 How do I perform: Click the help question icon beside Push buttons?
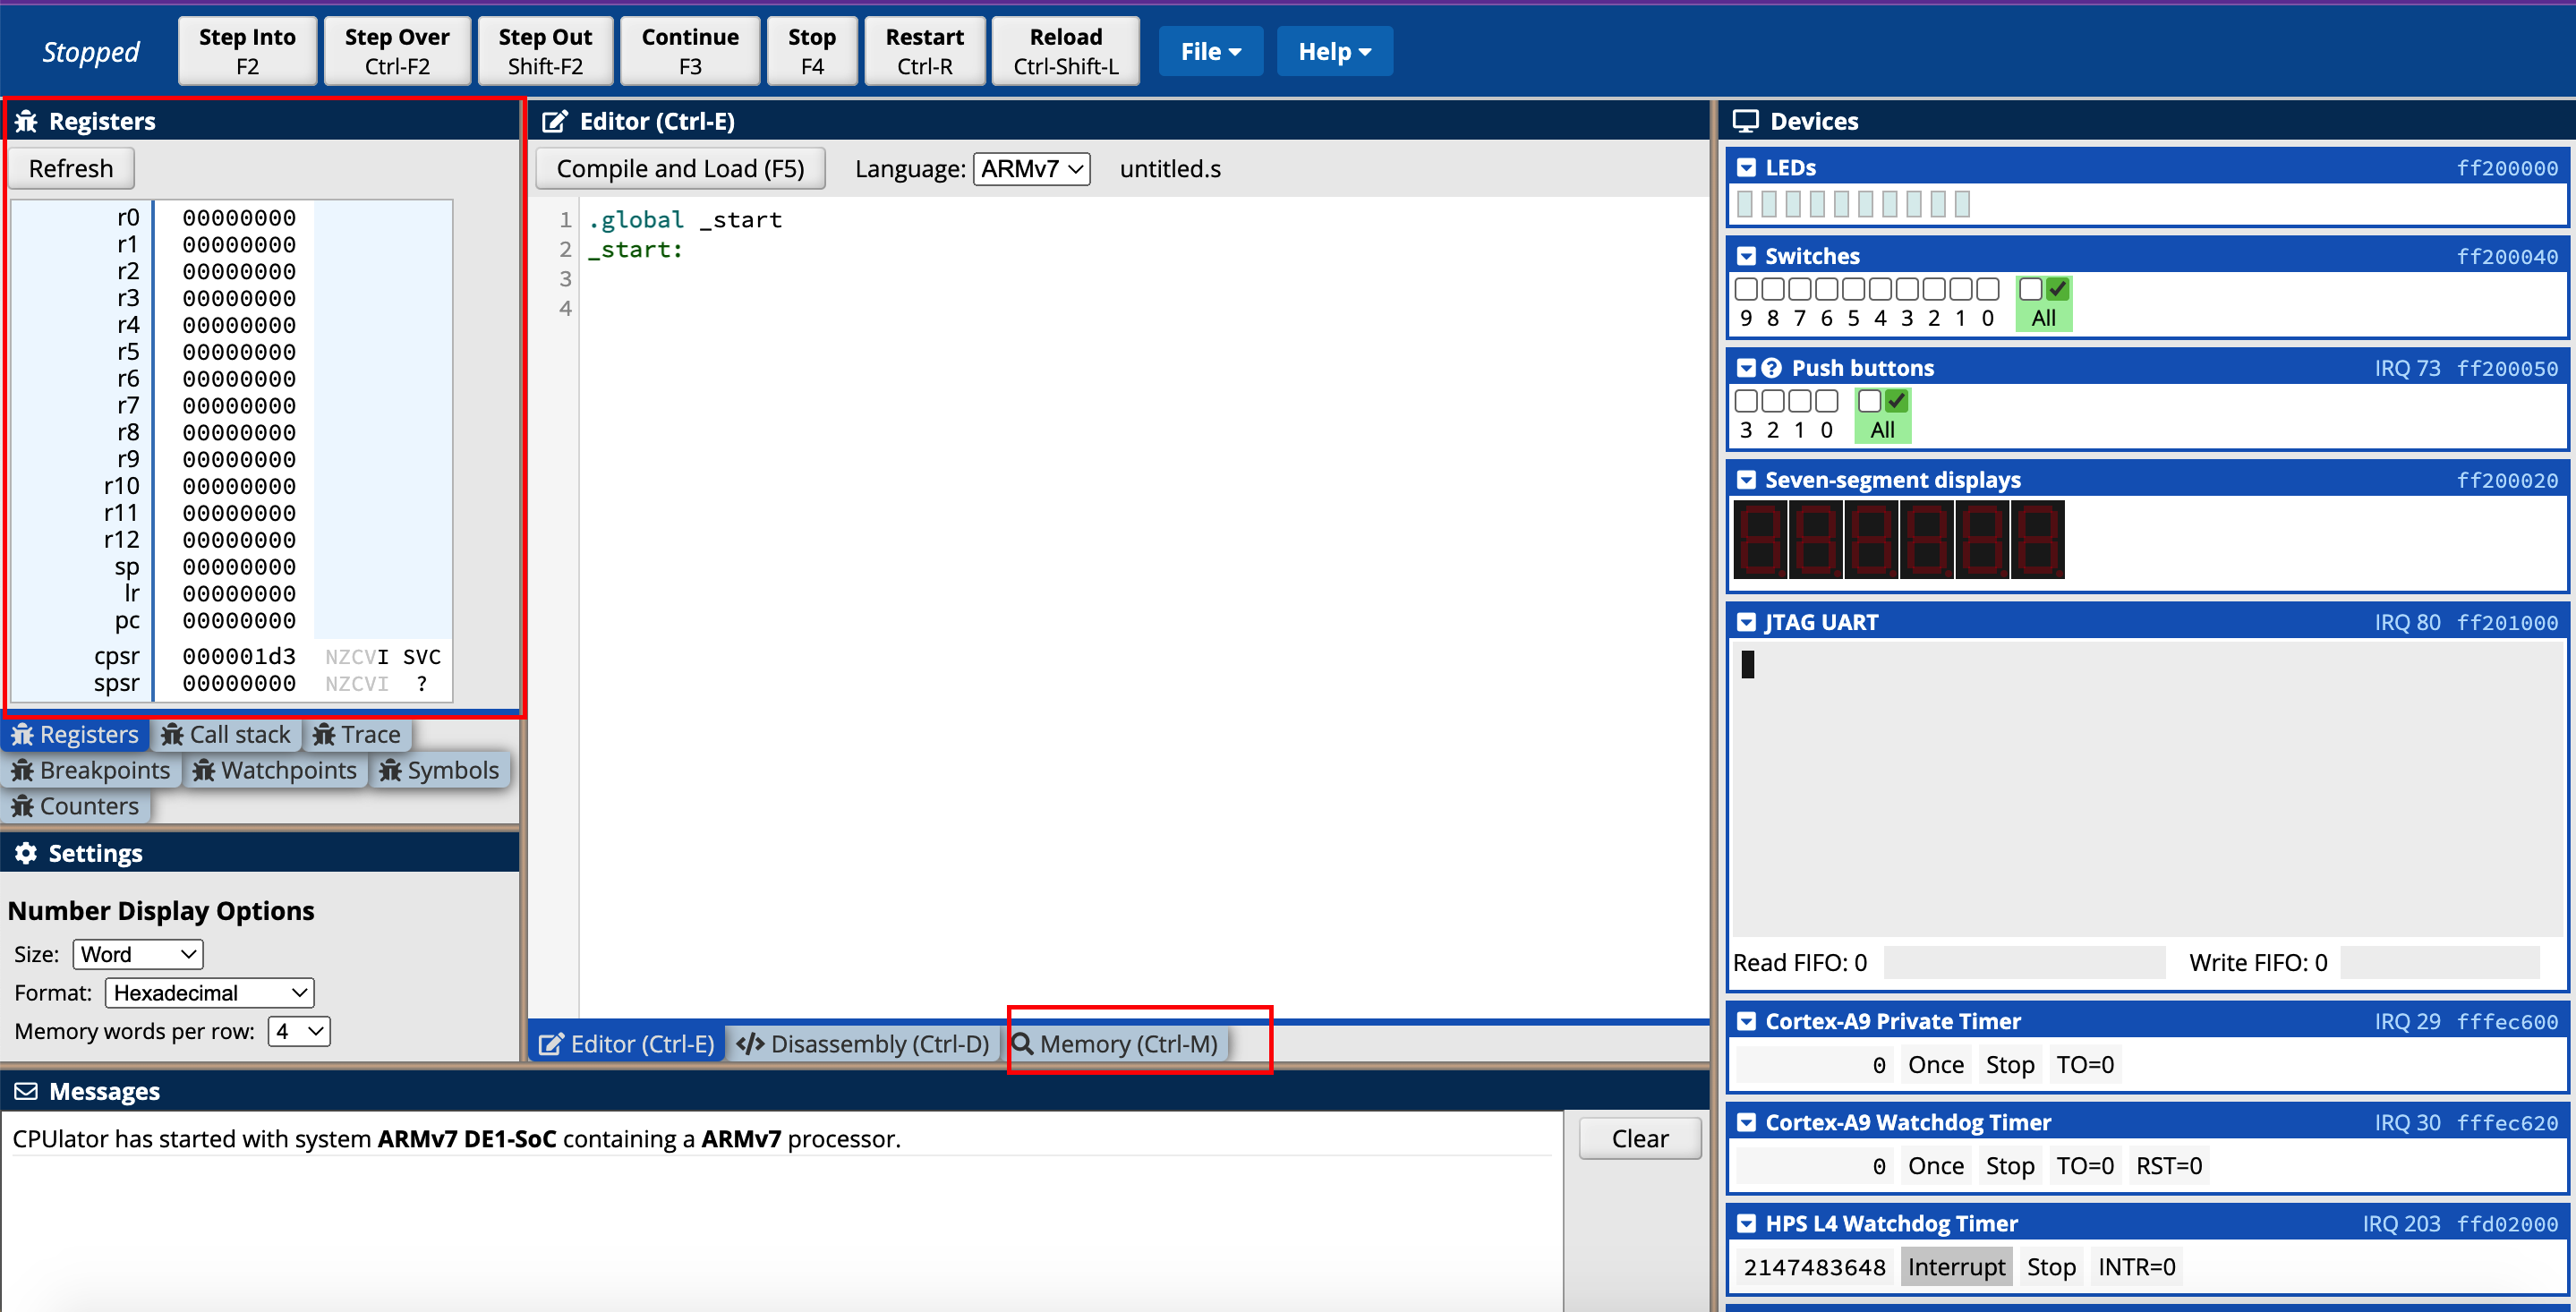1771,368
